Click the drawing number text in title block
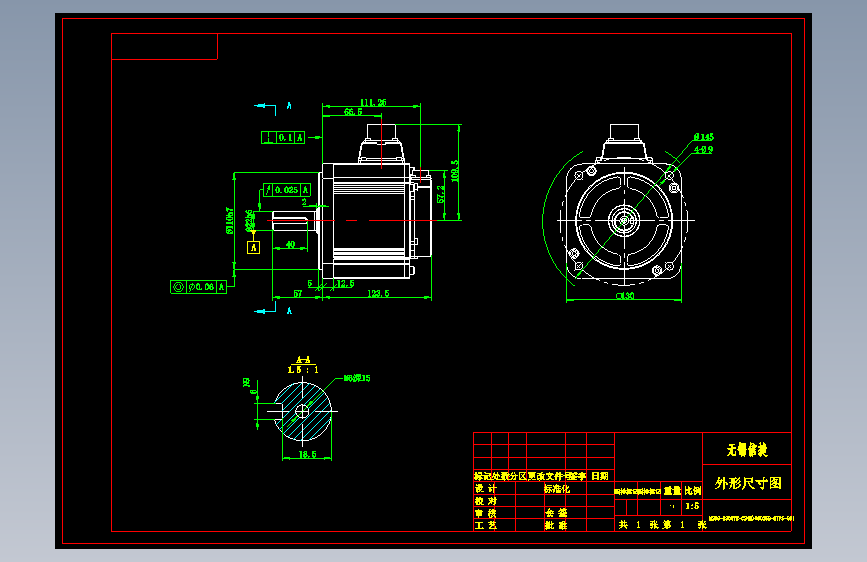The height and width of the screenshot is (562, 867). [751, 519]
